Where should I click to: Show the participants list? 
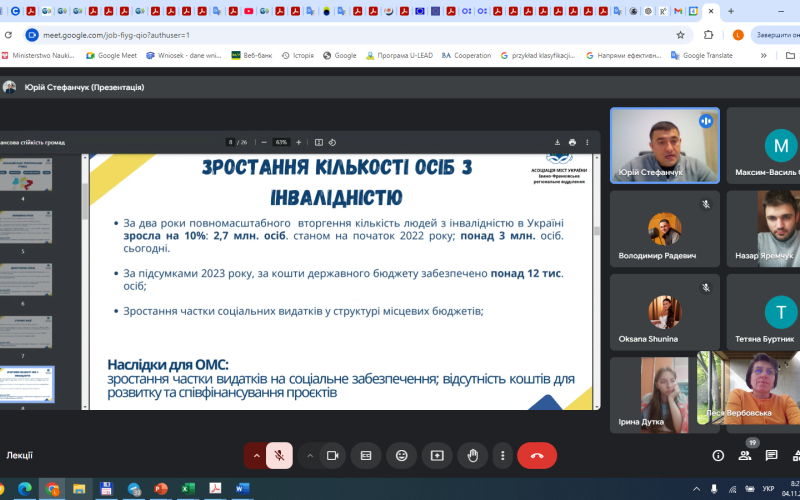745,456
